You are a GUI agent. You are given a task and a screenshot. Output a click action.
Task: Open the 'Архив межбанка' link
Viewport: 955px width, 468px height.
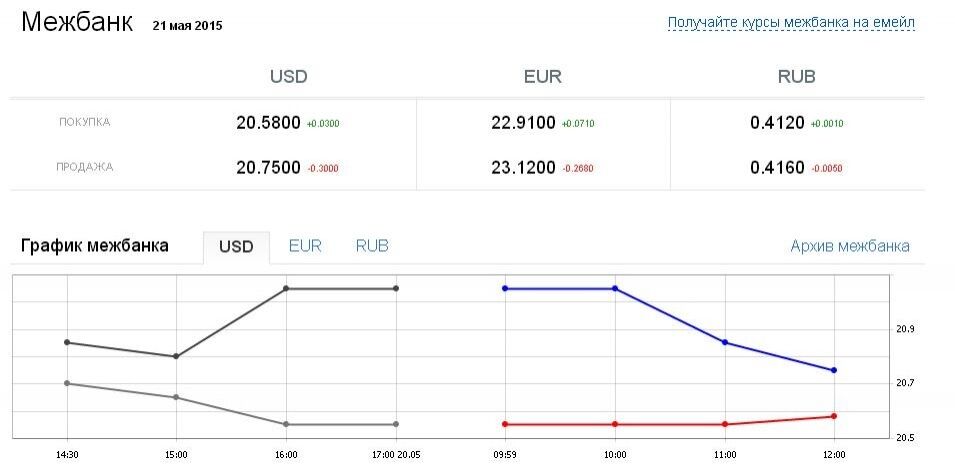click(x=849, y=246)
